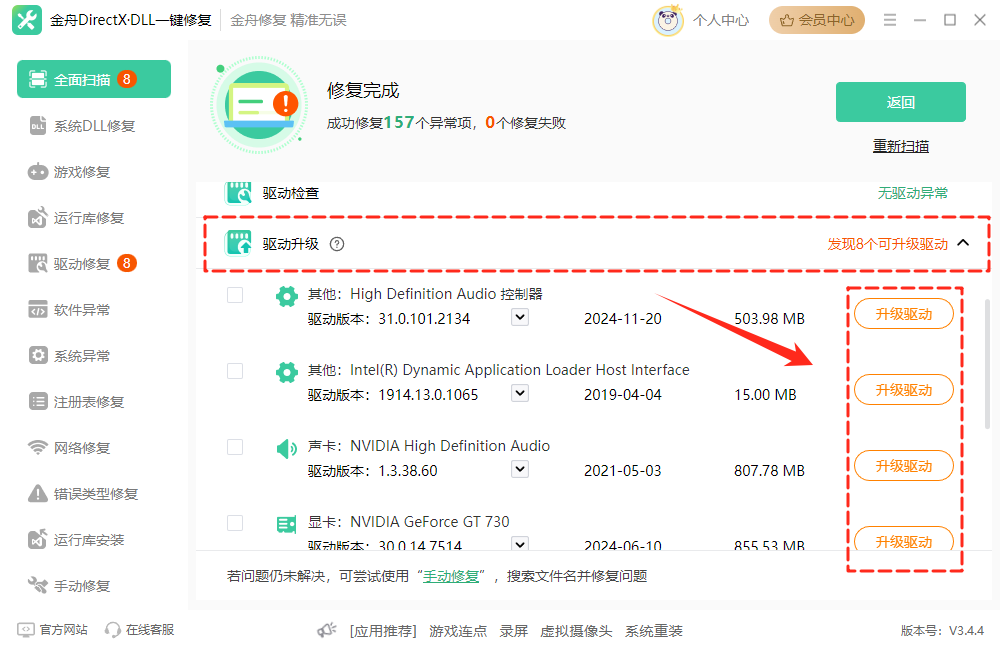Collapse the driver upgrade section chevron
The width and height of the screenshot is (1000, 650).
(964, 243)
